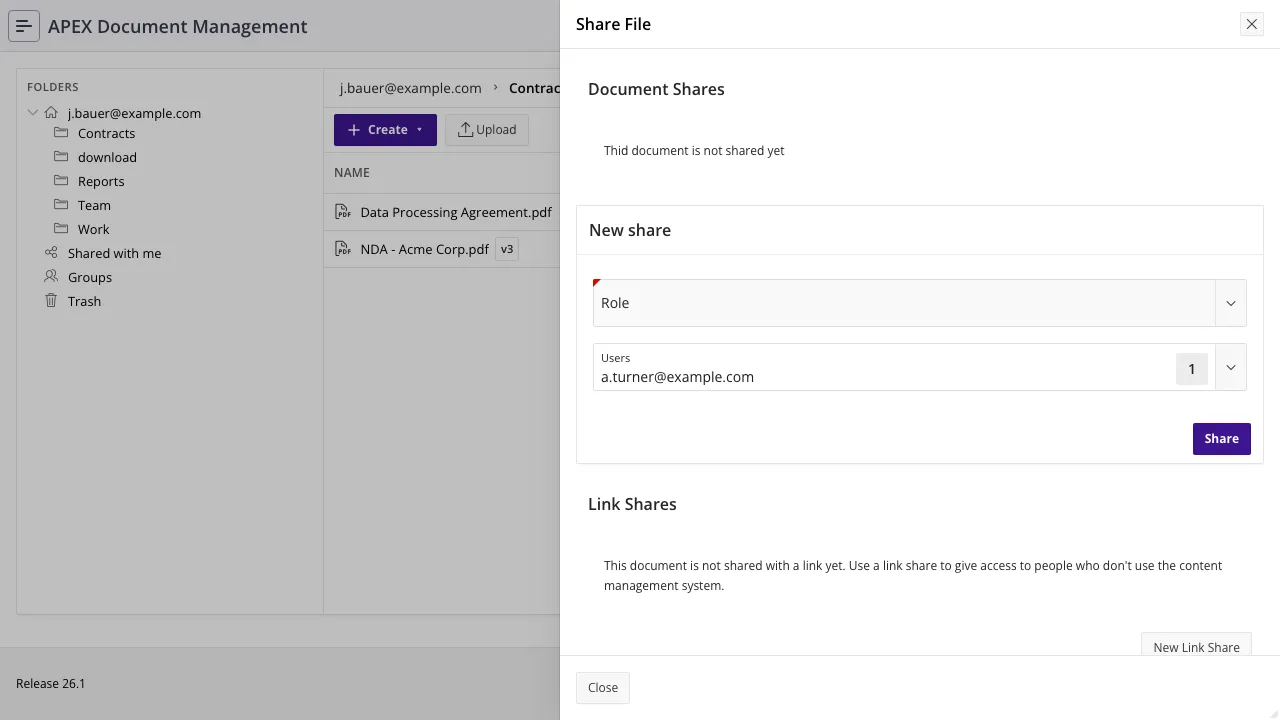Open the Create dropdown button

coord(385,130)
